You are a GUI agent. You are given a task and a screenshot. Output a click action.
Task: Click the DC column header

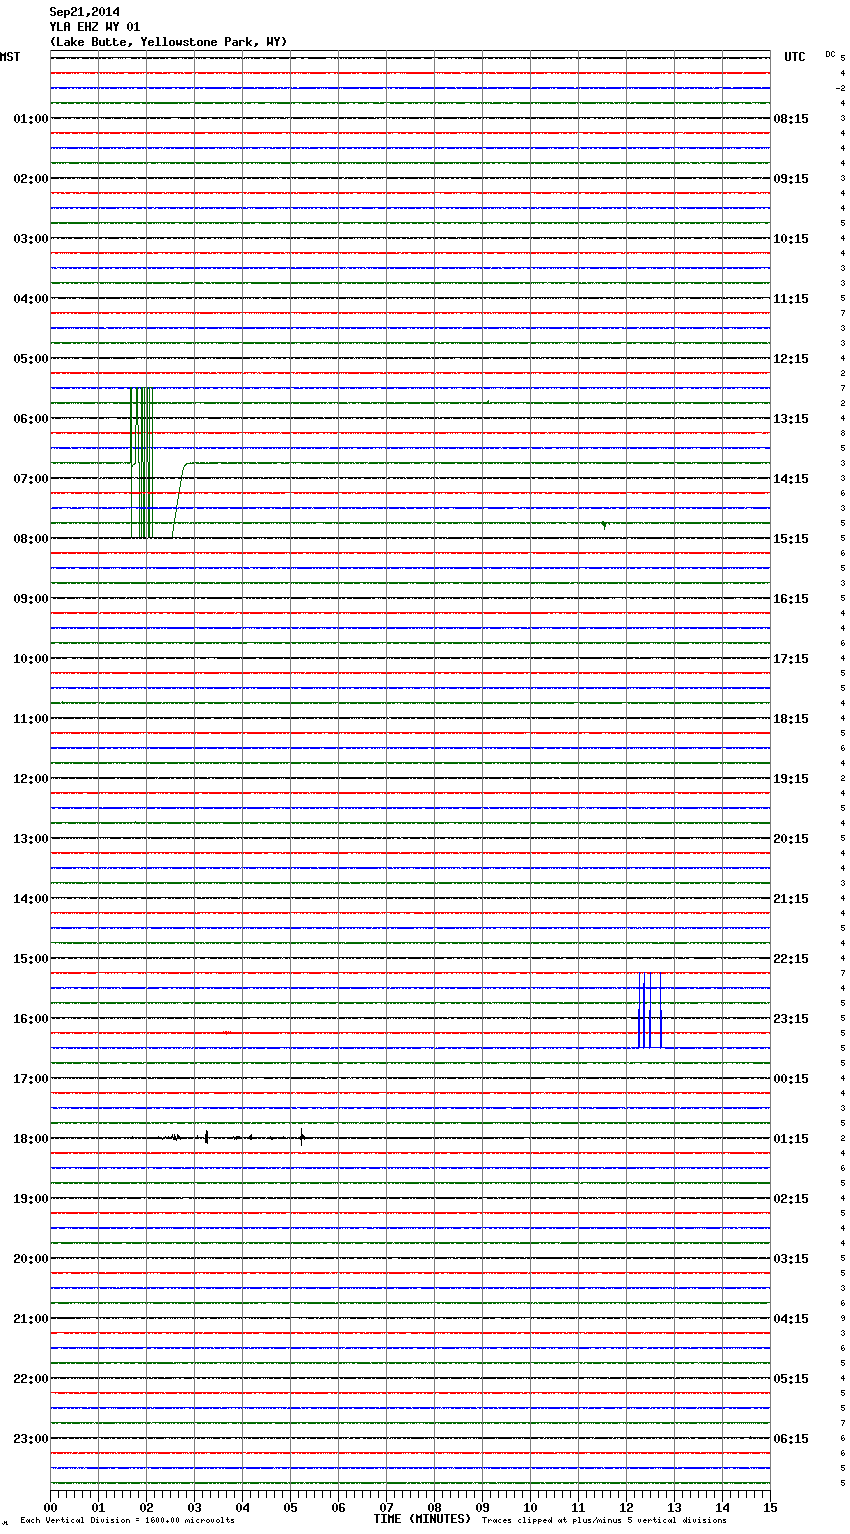830,54
